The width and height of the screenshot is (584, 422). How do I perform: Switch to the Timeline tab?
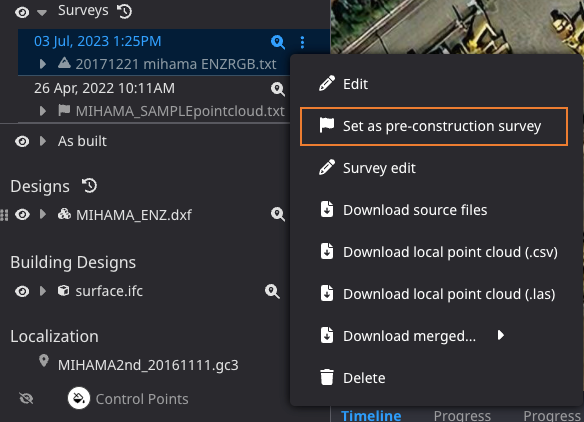coord(371,415)
